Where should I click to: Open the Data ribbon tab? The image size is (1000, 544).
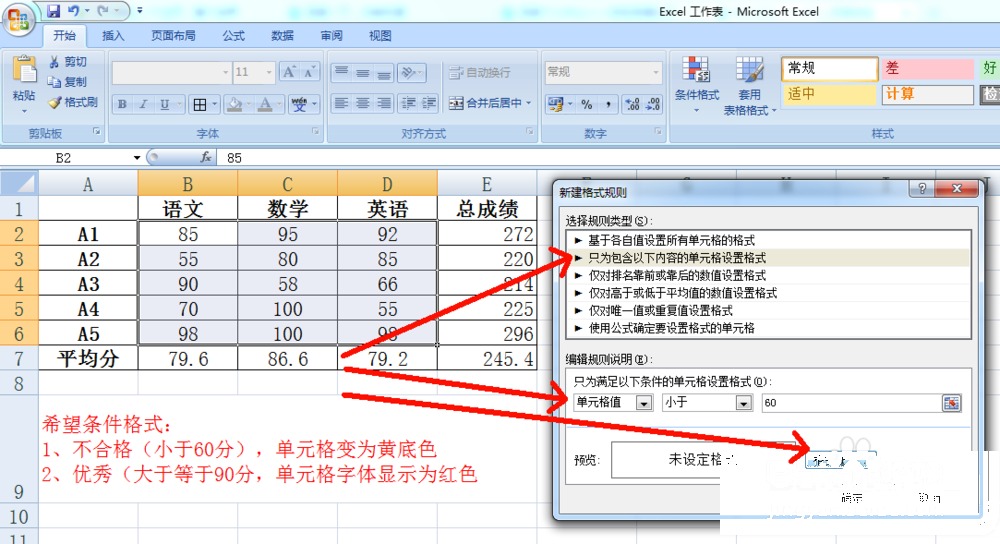coord(282,36)
